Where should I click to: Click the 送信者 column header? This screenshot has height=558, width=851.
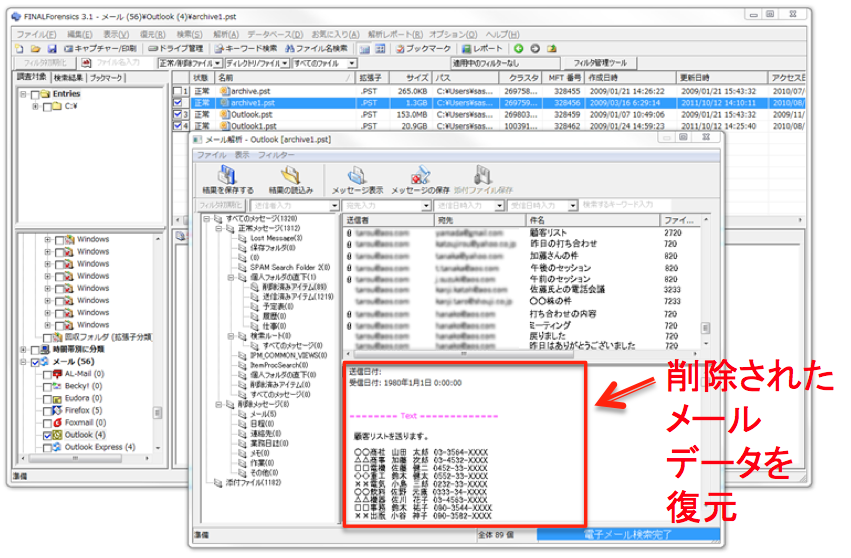pos(358,219)
